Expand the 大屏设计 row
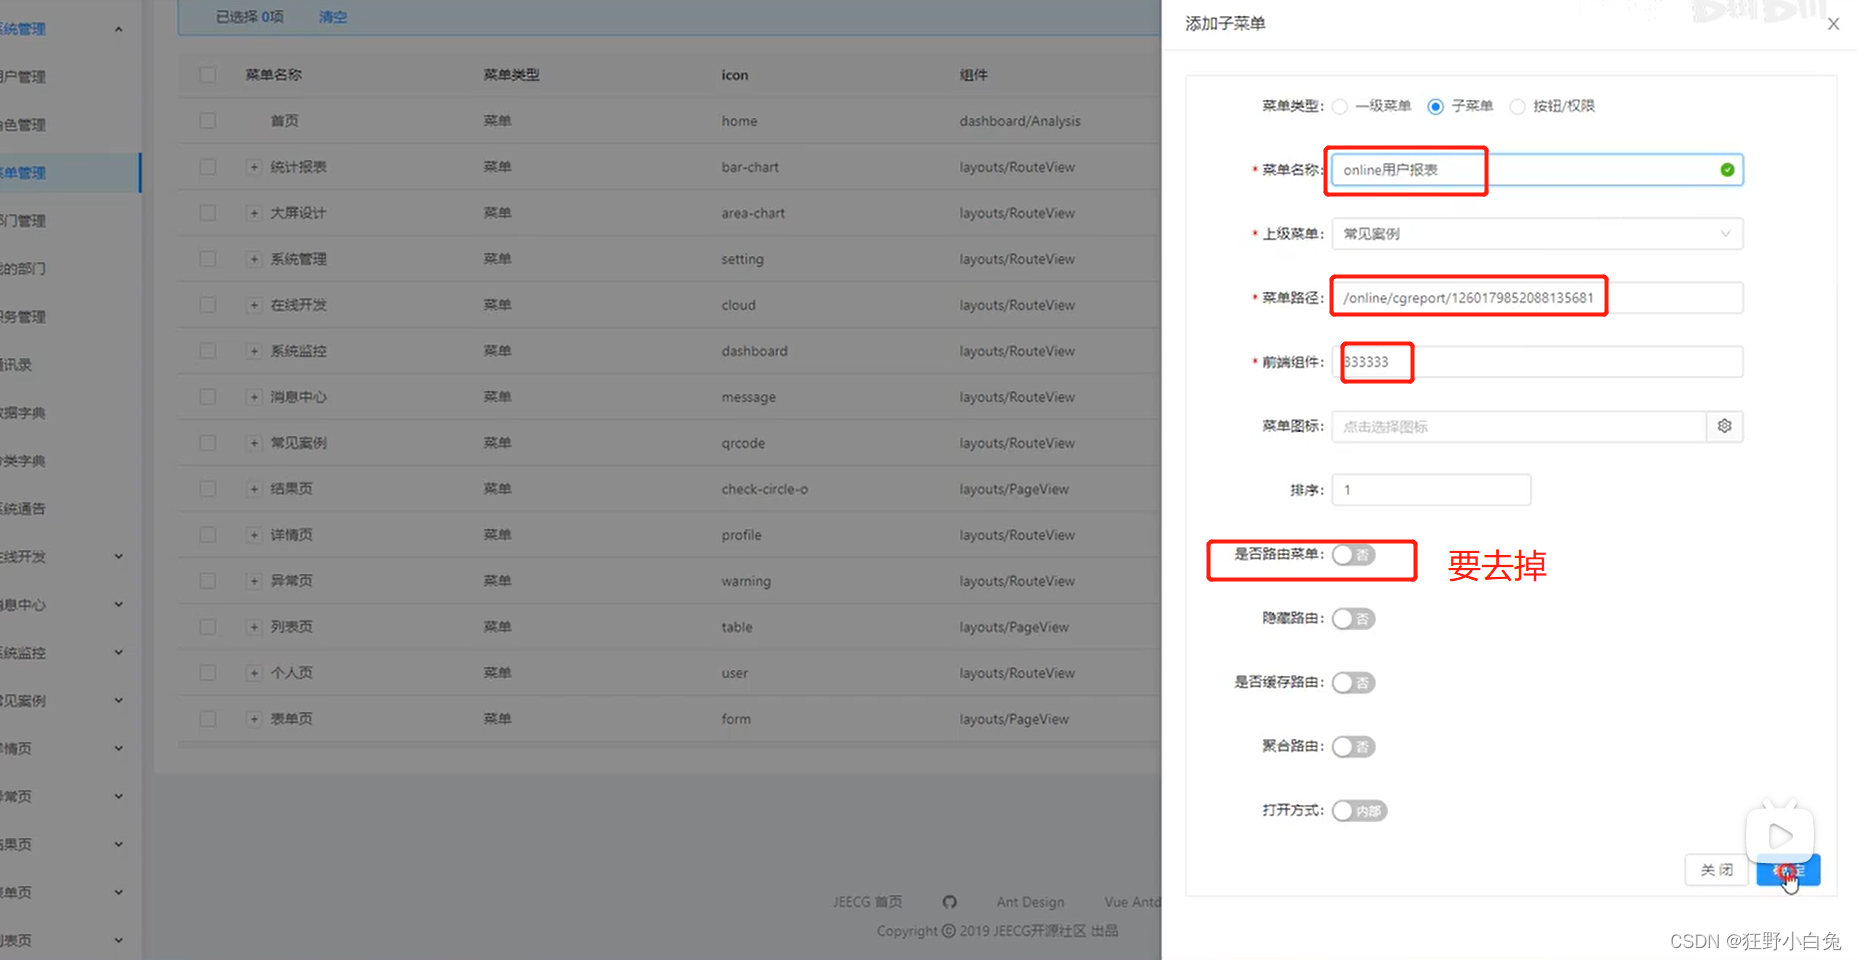The height and width of the screenshot is (960, 1857). point(254,213)
